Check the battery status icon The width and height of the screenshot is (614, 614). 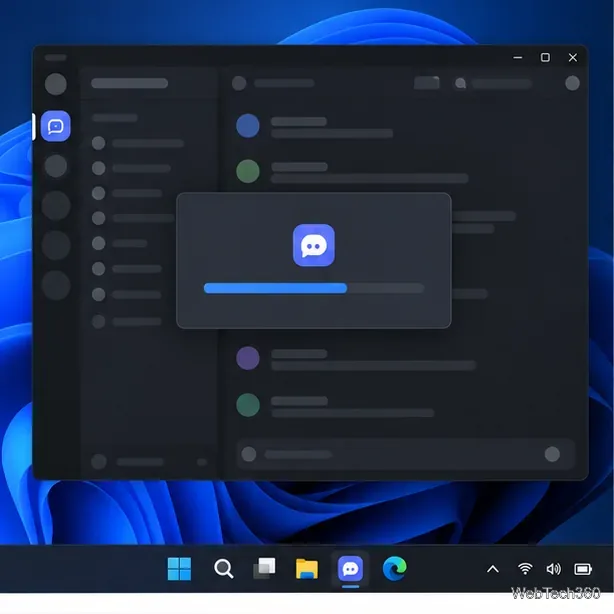coord(583,569)
